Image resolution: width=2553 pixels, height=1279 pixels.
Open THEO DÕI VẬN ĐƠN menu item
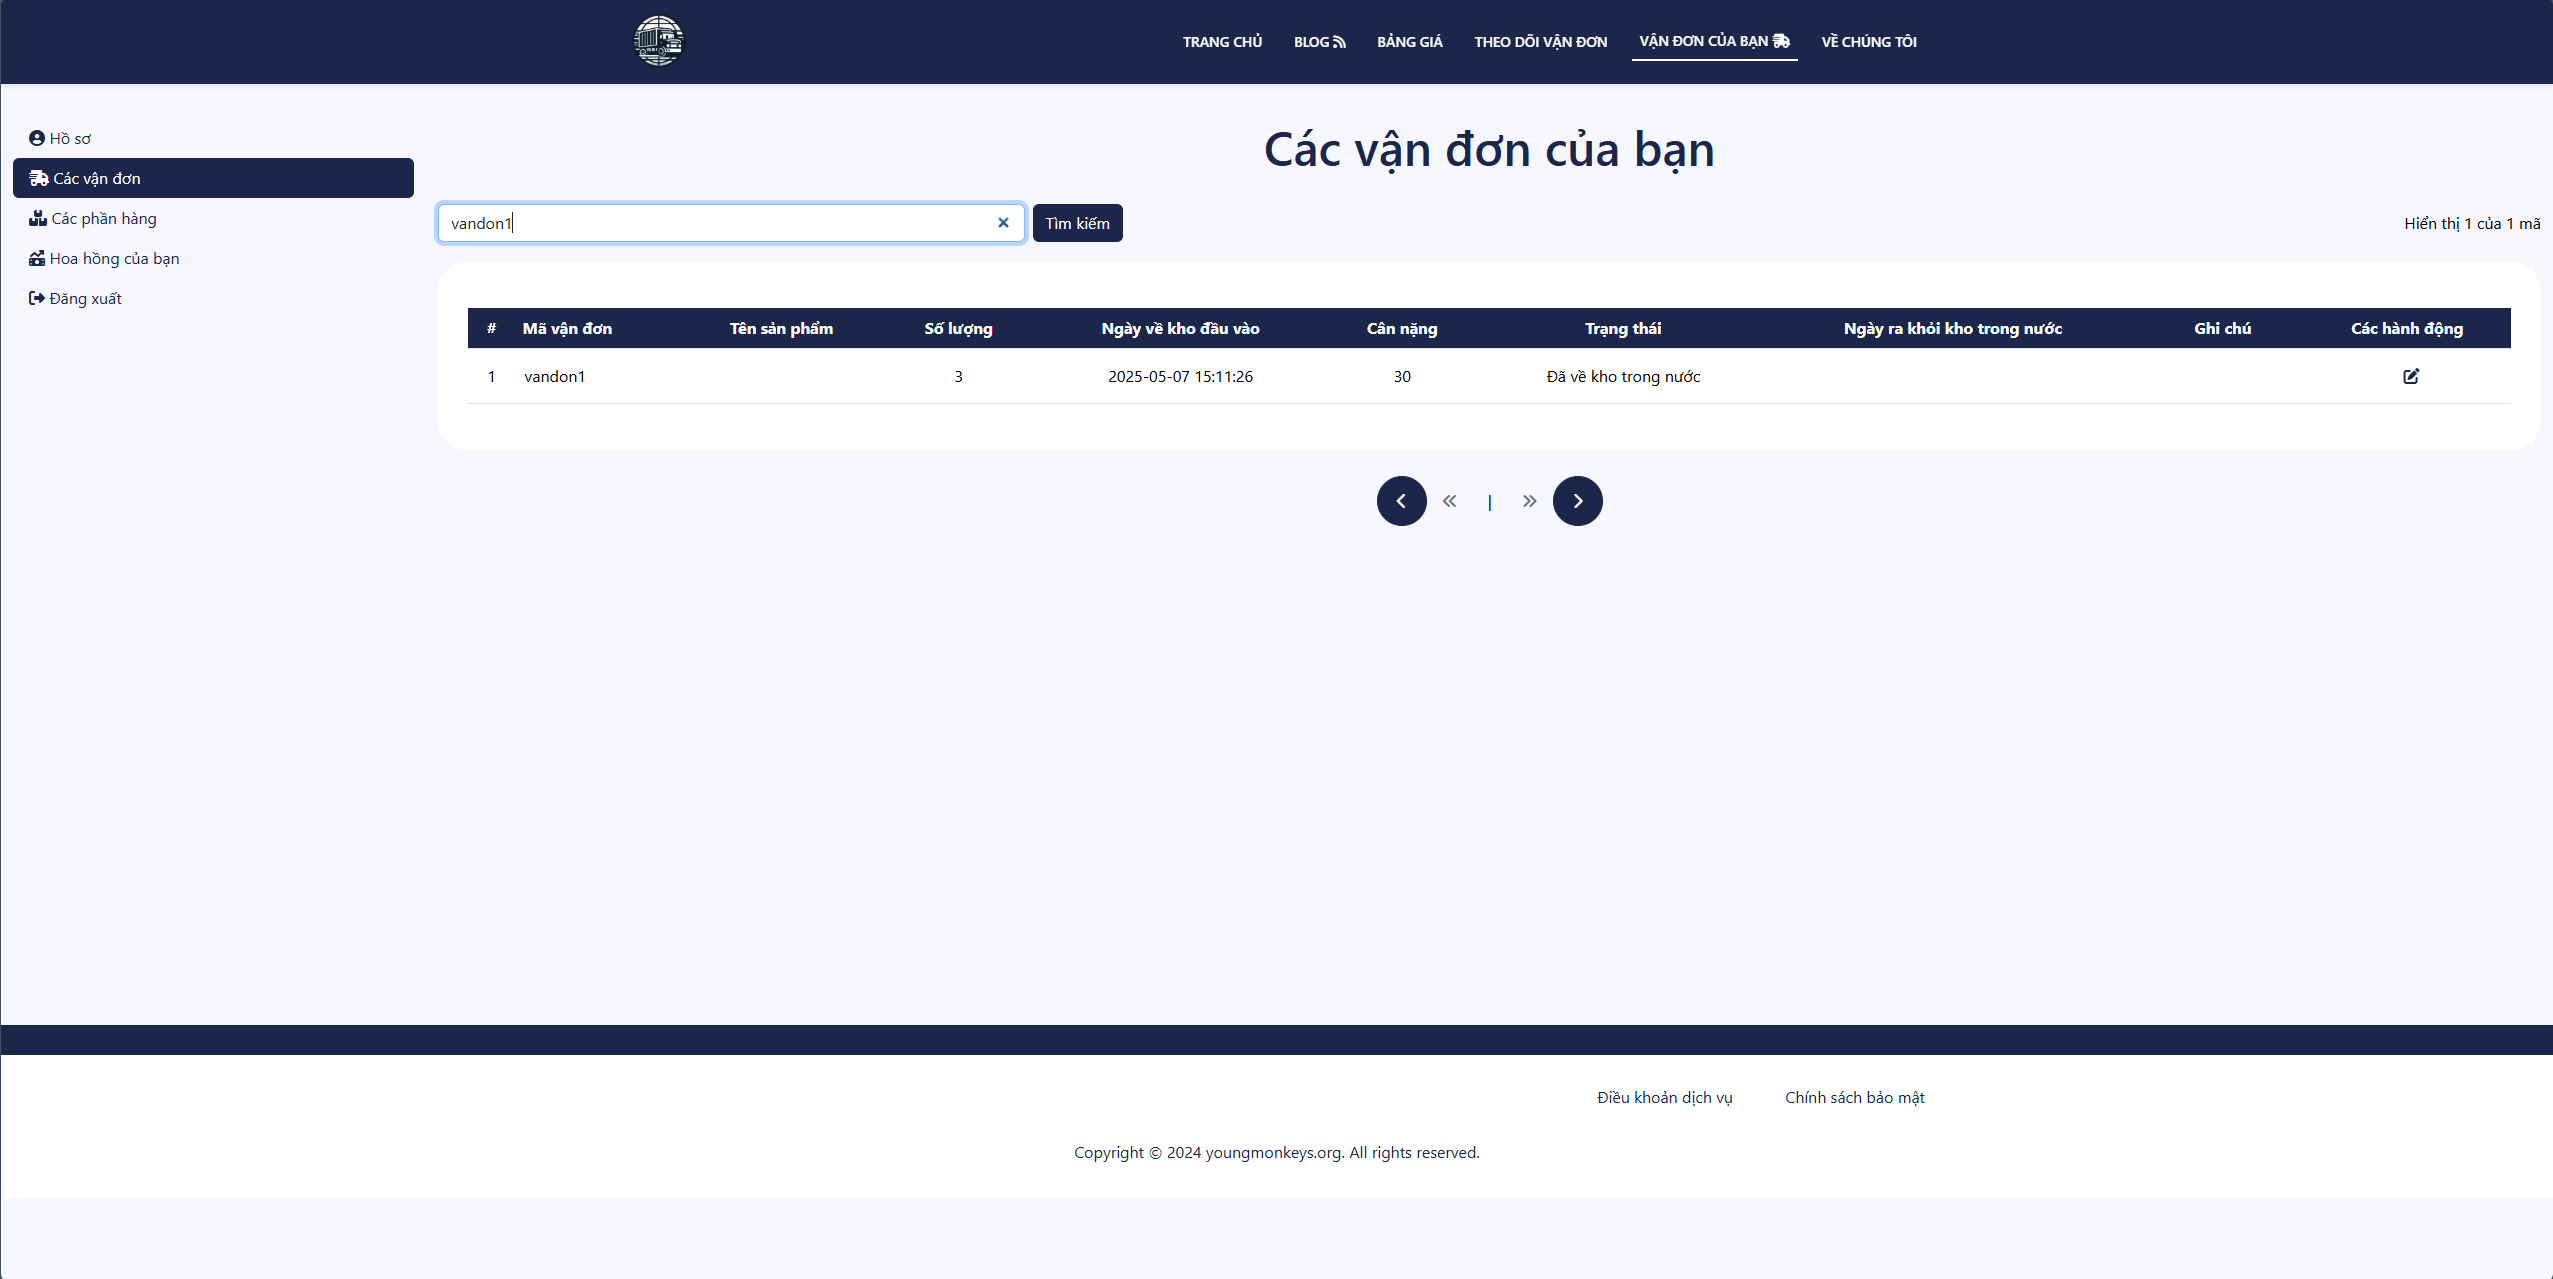[1540, 42]
